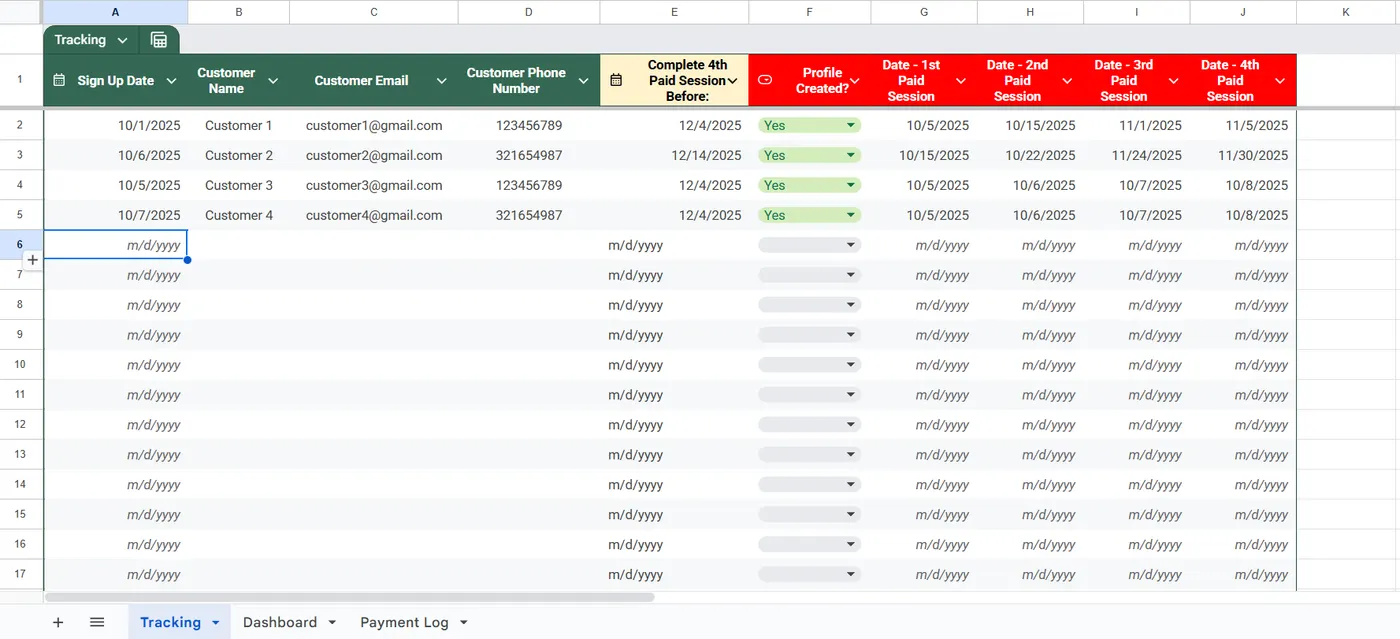This screenshot has width=1400, height=639.
Task: Click the '10/1/2025' sign up date cell
Action: click(116, 125)
